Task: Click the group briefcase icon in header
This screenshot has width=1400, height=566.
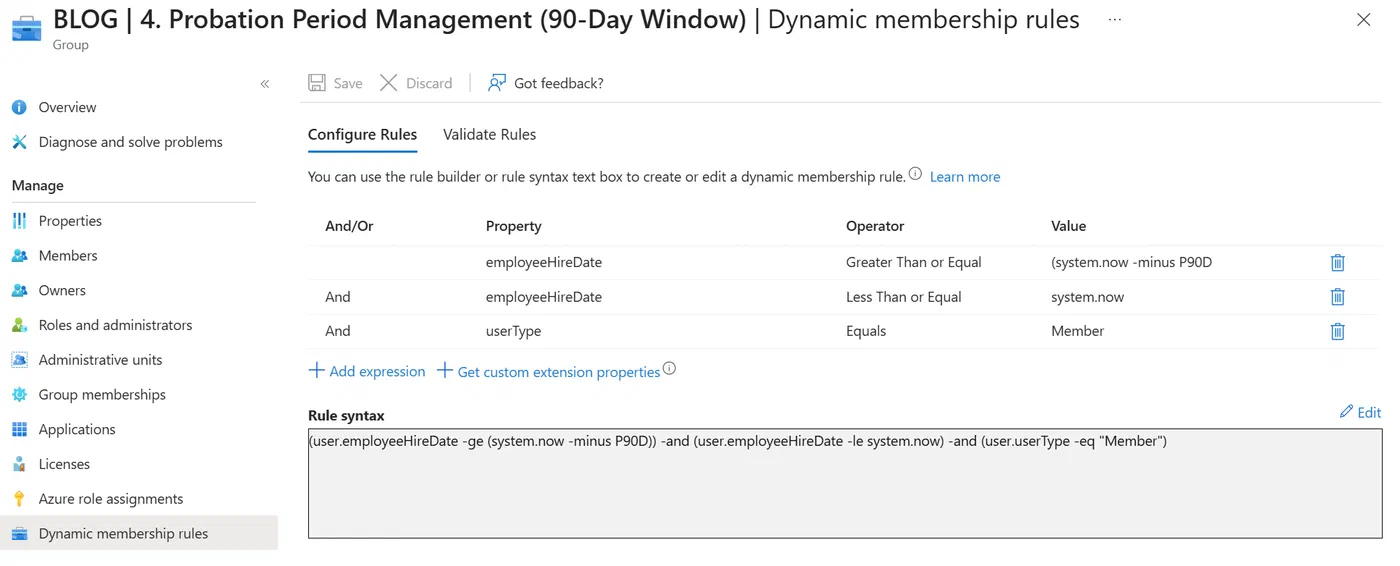Action: pyautogui.click(x=27, y=28)
